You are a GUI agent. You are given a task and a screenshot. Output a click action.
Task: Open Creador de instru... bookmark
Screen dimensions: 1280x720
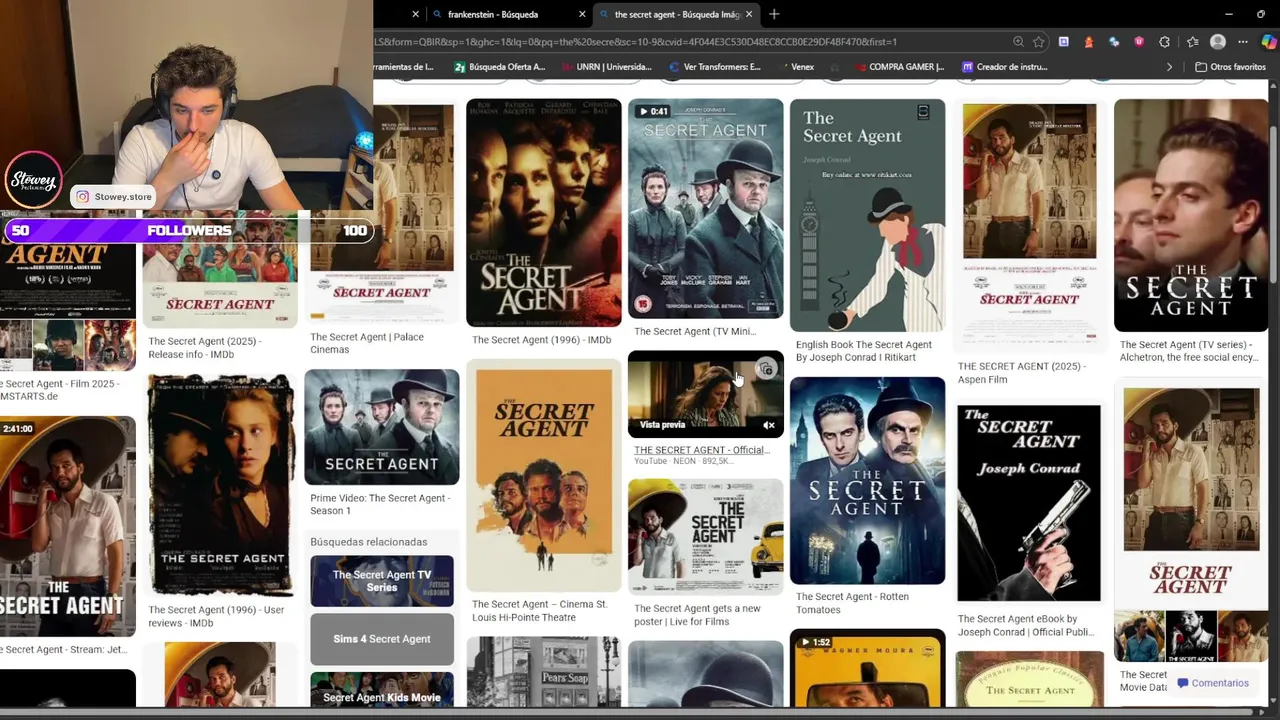[1005, 67]
